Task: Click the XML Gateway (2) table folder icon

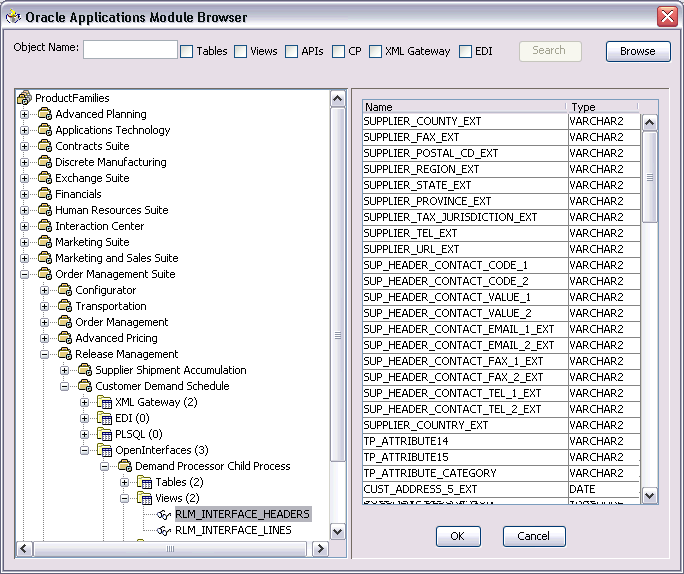Action: point(105,402)
